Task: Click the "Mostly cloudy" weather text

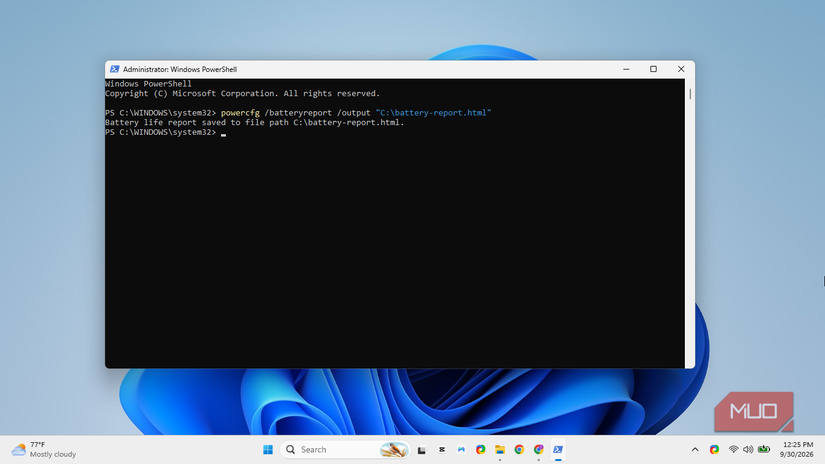Action: coord(53,455)
